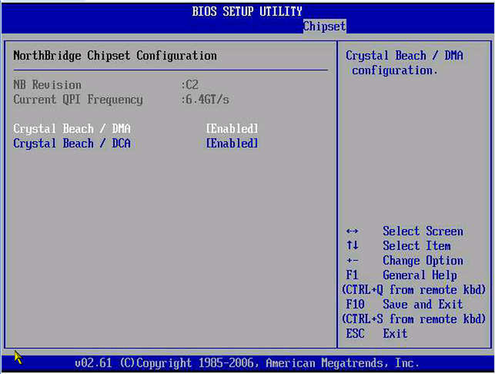Click the Save and Exit text
The height and width of the screenshot is (374, 495).
(x=423, y=304)
